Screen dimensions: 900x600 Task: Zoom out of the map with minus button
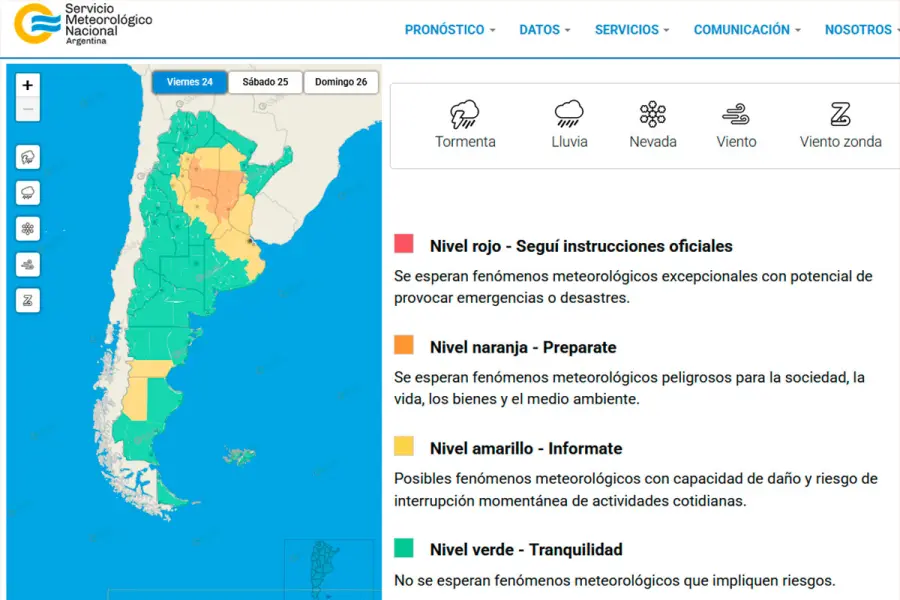coord(28,109)
